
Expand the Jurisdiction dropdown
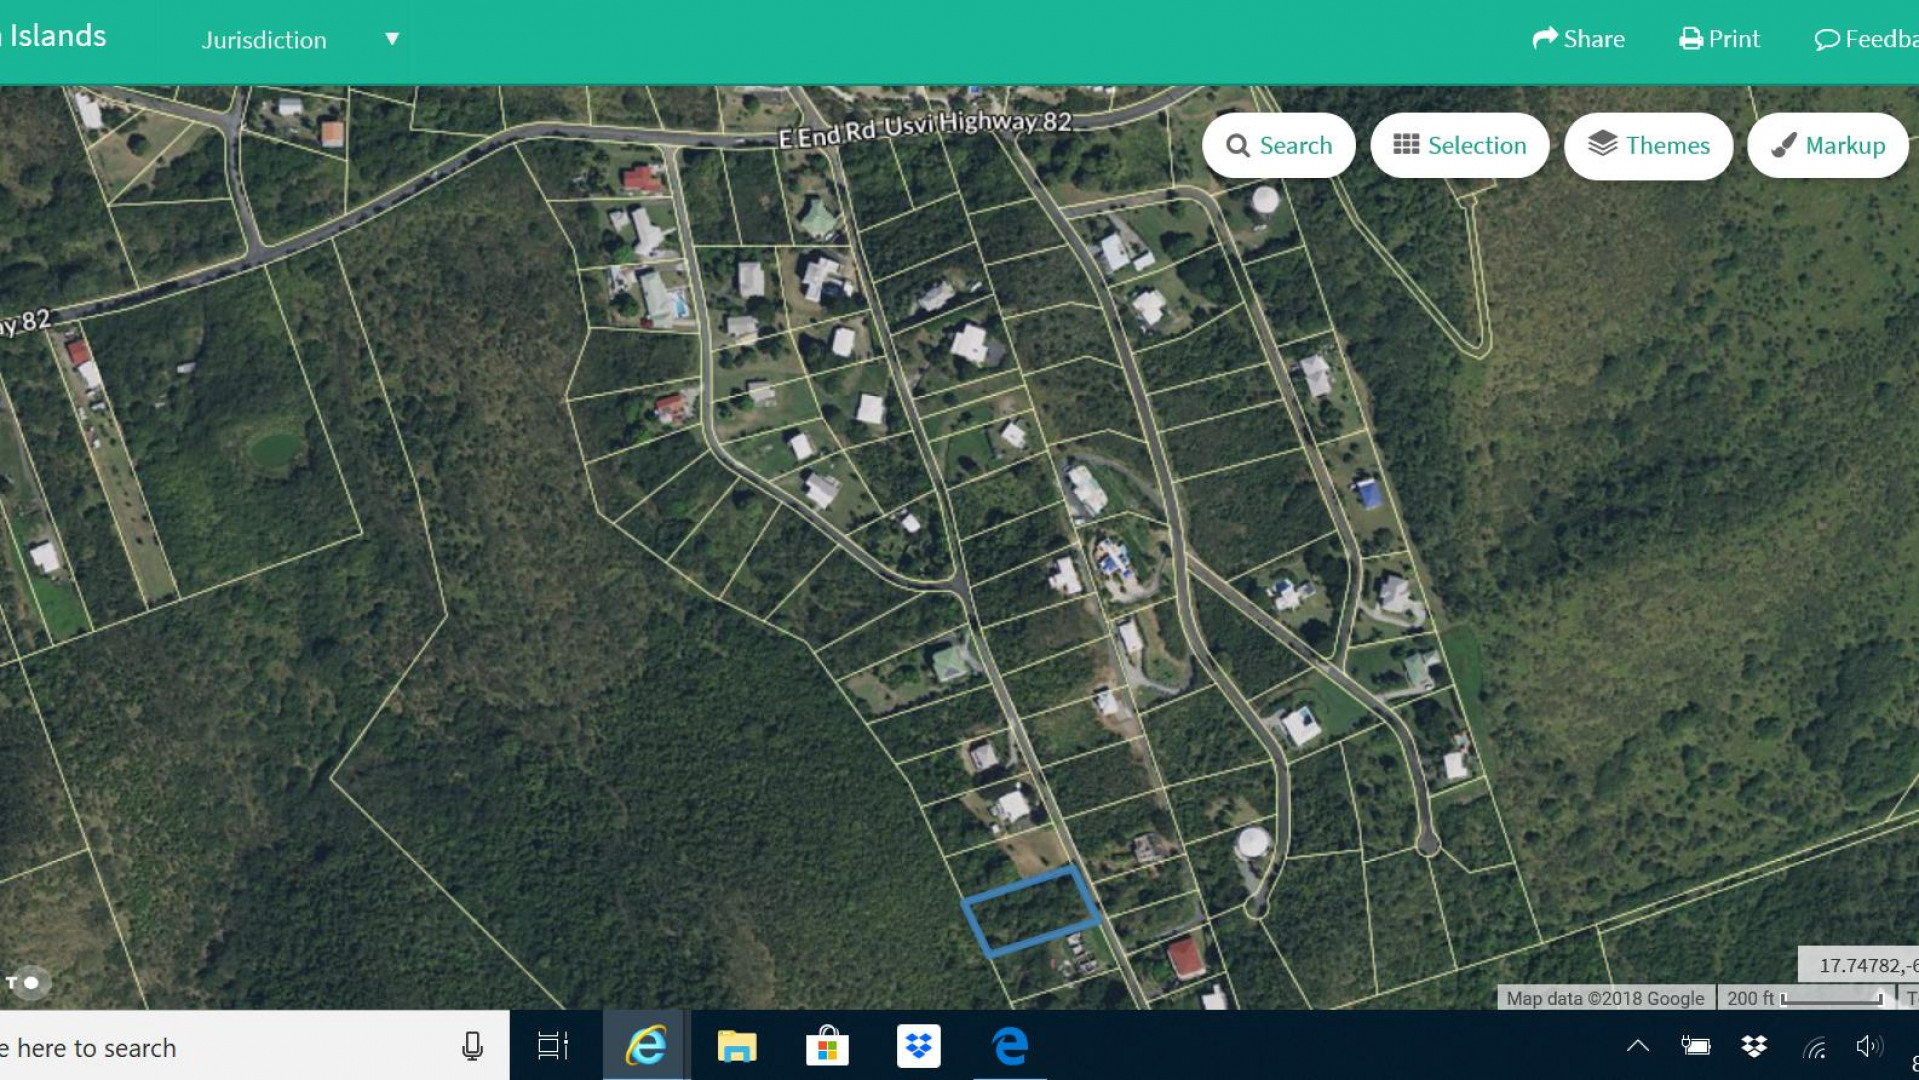click(264, 40)
